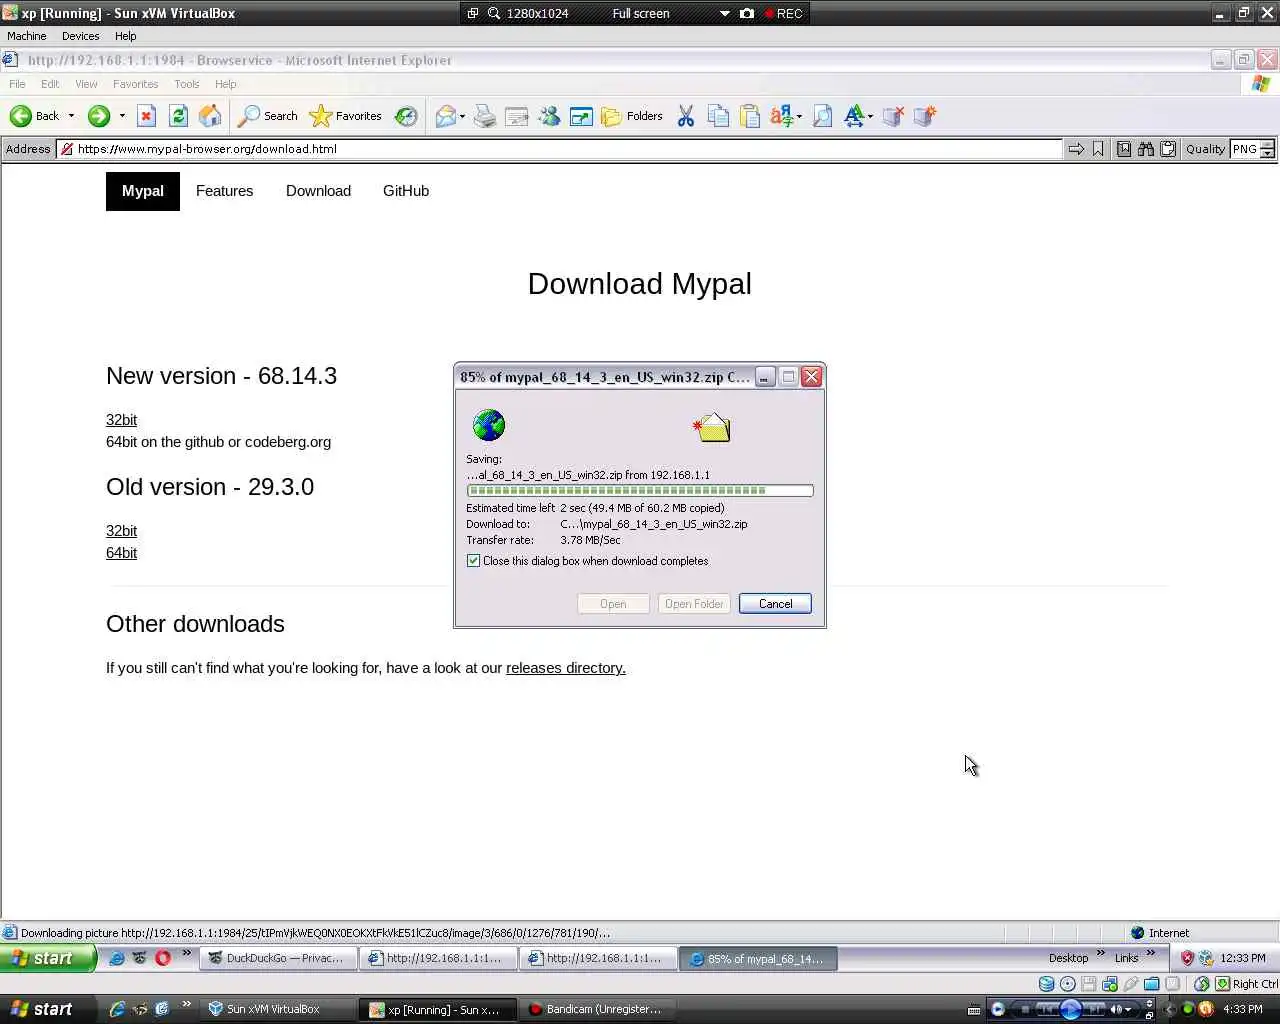The height and width of the screenshot is (1024, 1280).
Task: Click the Copy icon
Action: coord(718,116)
